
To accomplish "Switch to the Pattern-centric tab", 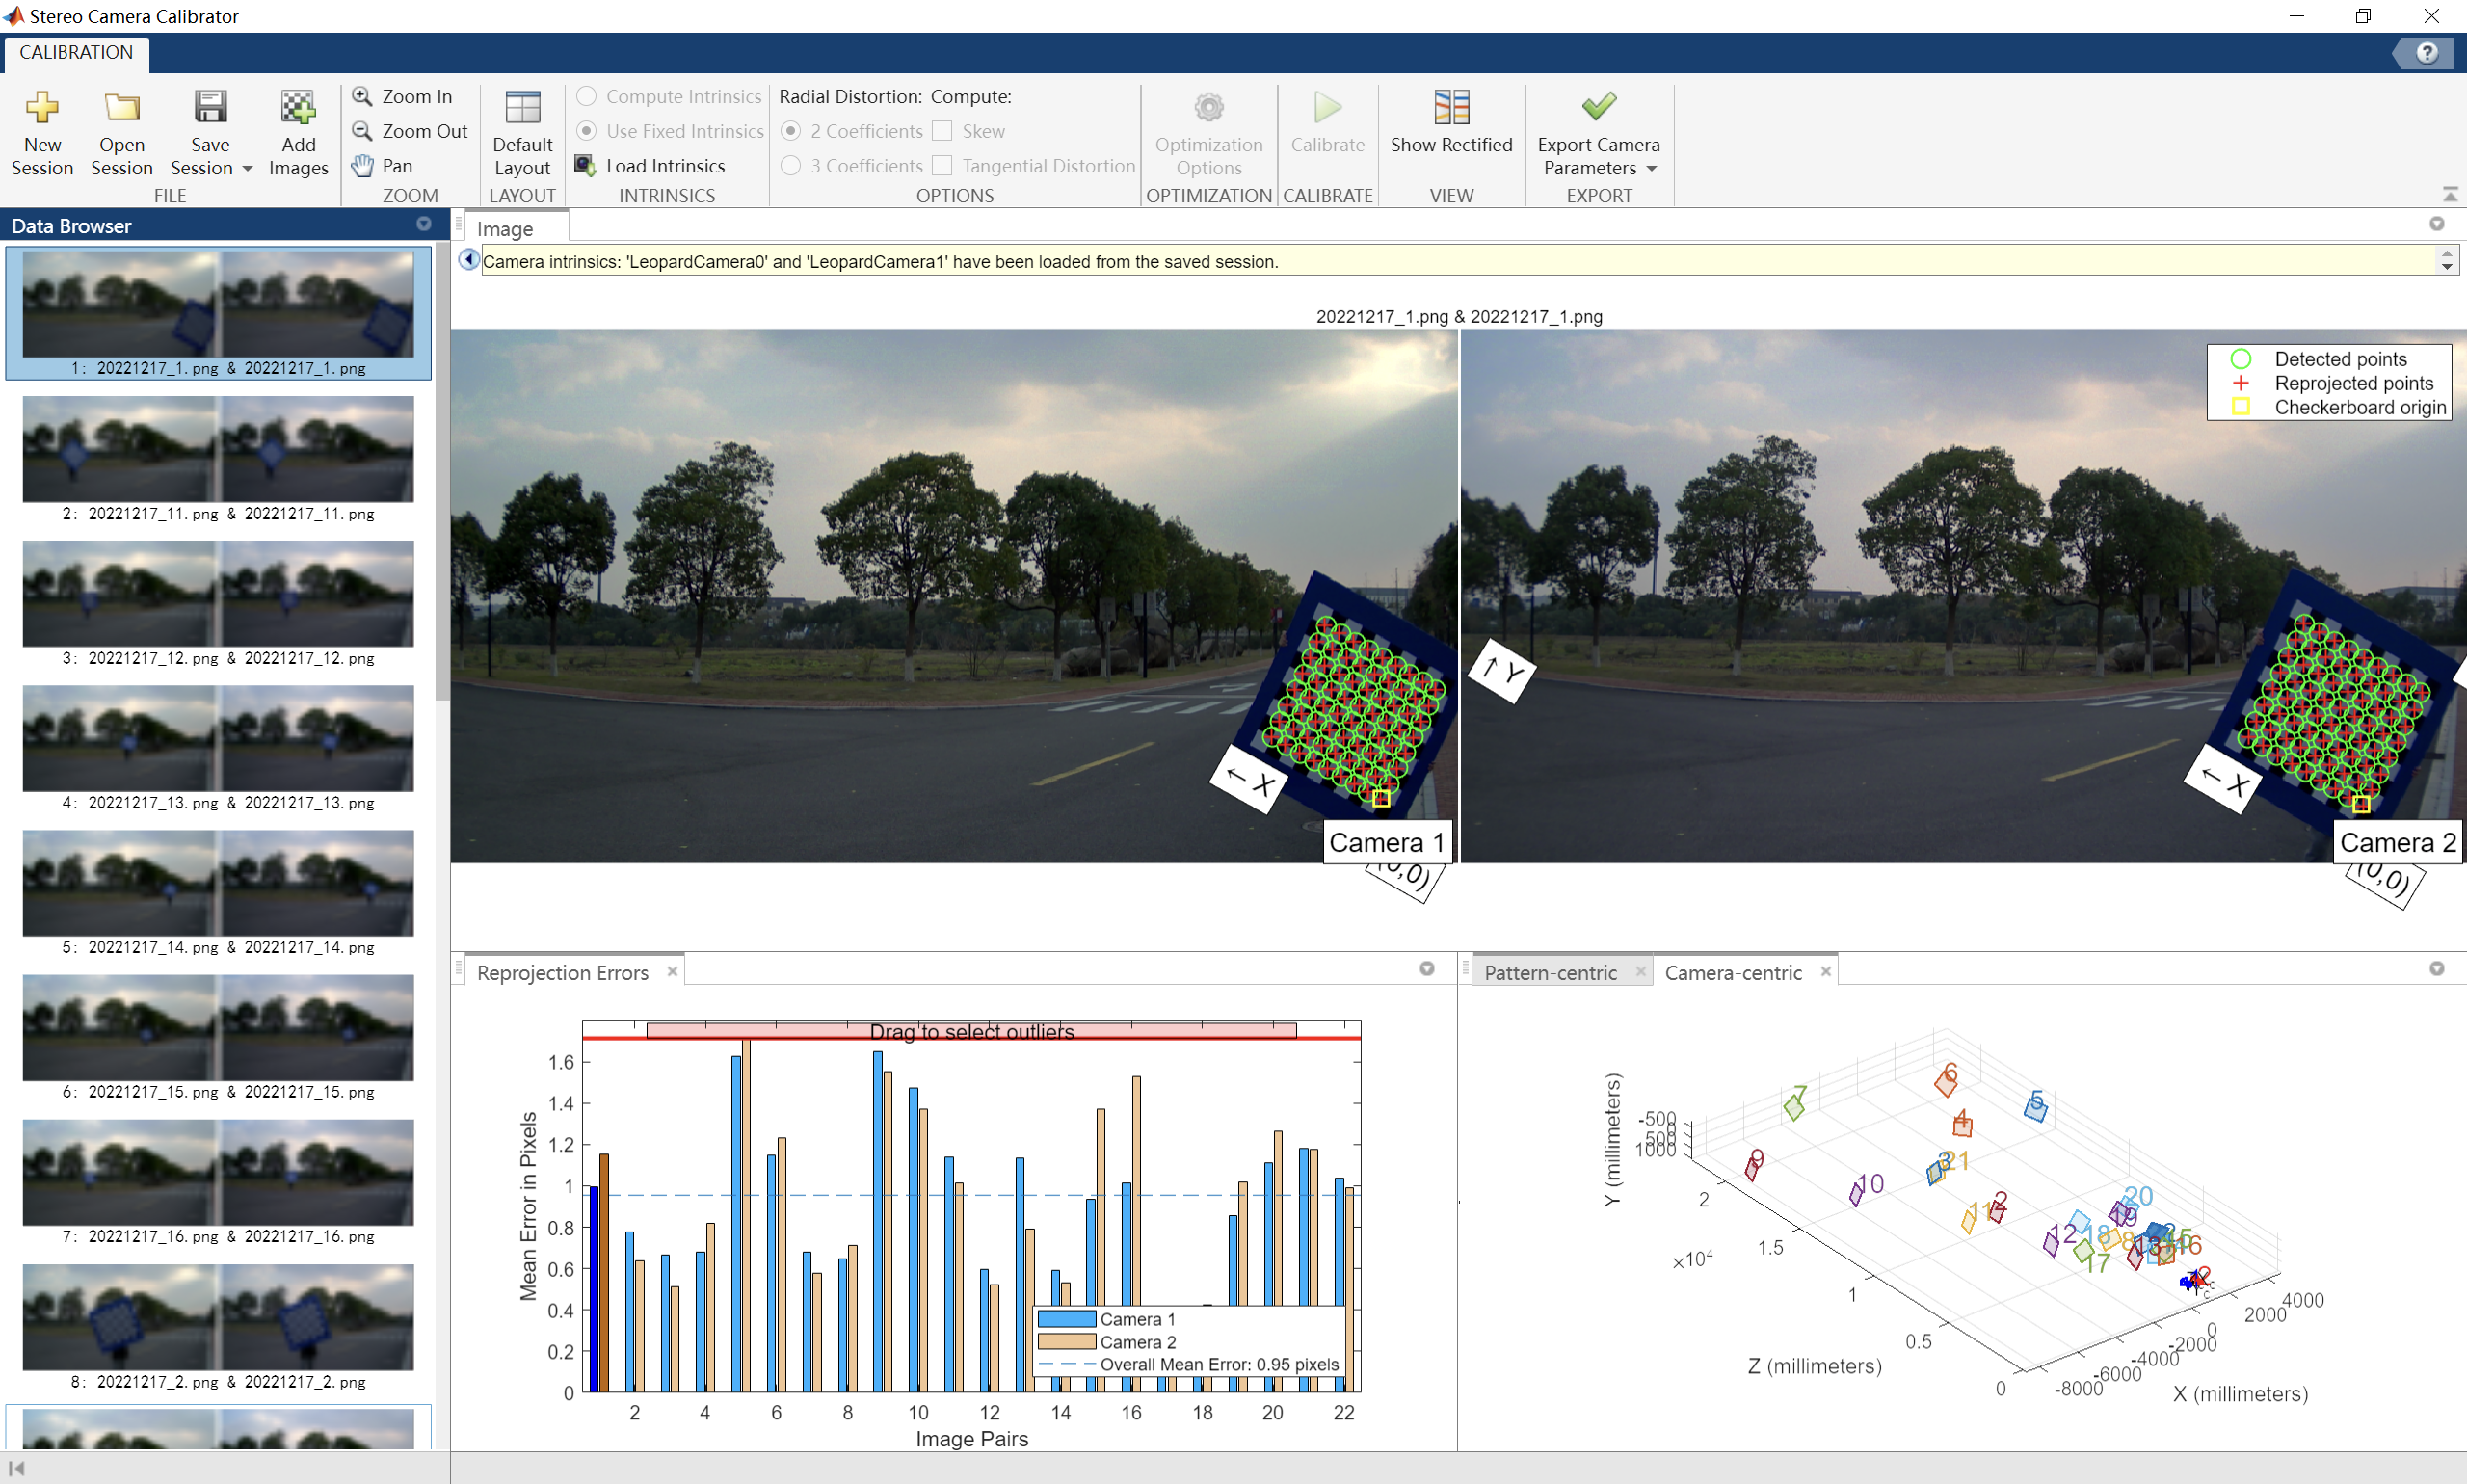I will click(1549, 973).
